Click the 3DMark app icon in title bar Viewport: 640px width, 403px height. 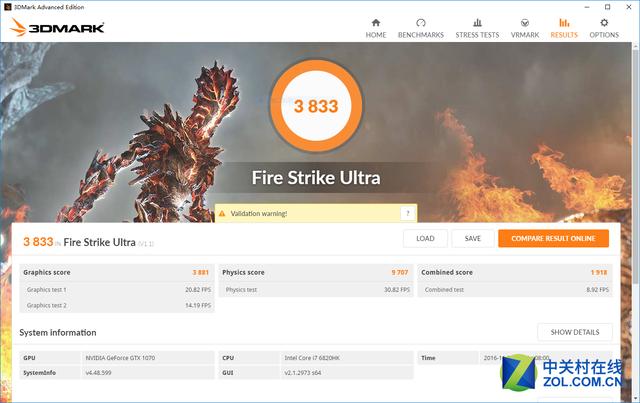click(7, 7)
